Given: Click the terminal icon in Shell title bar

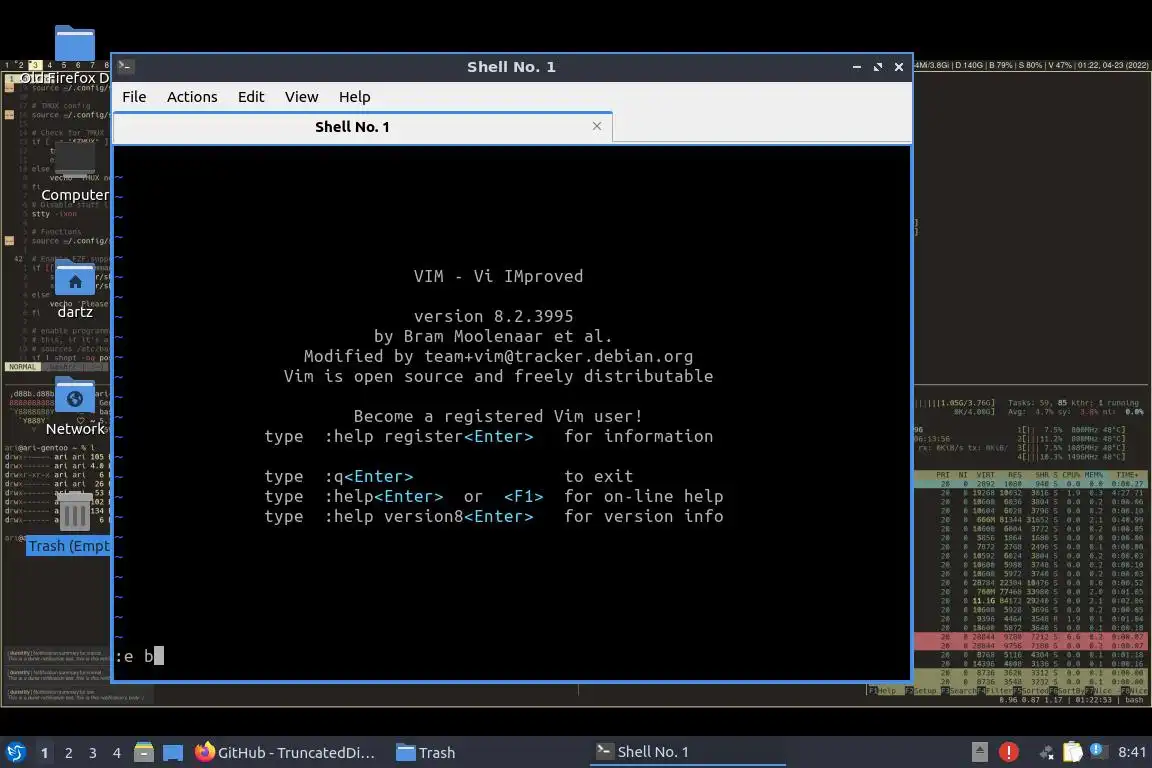Looking at the screenshot, I should coord(125,66).
